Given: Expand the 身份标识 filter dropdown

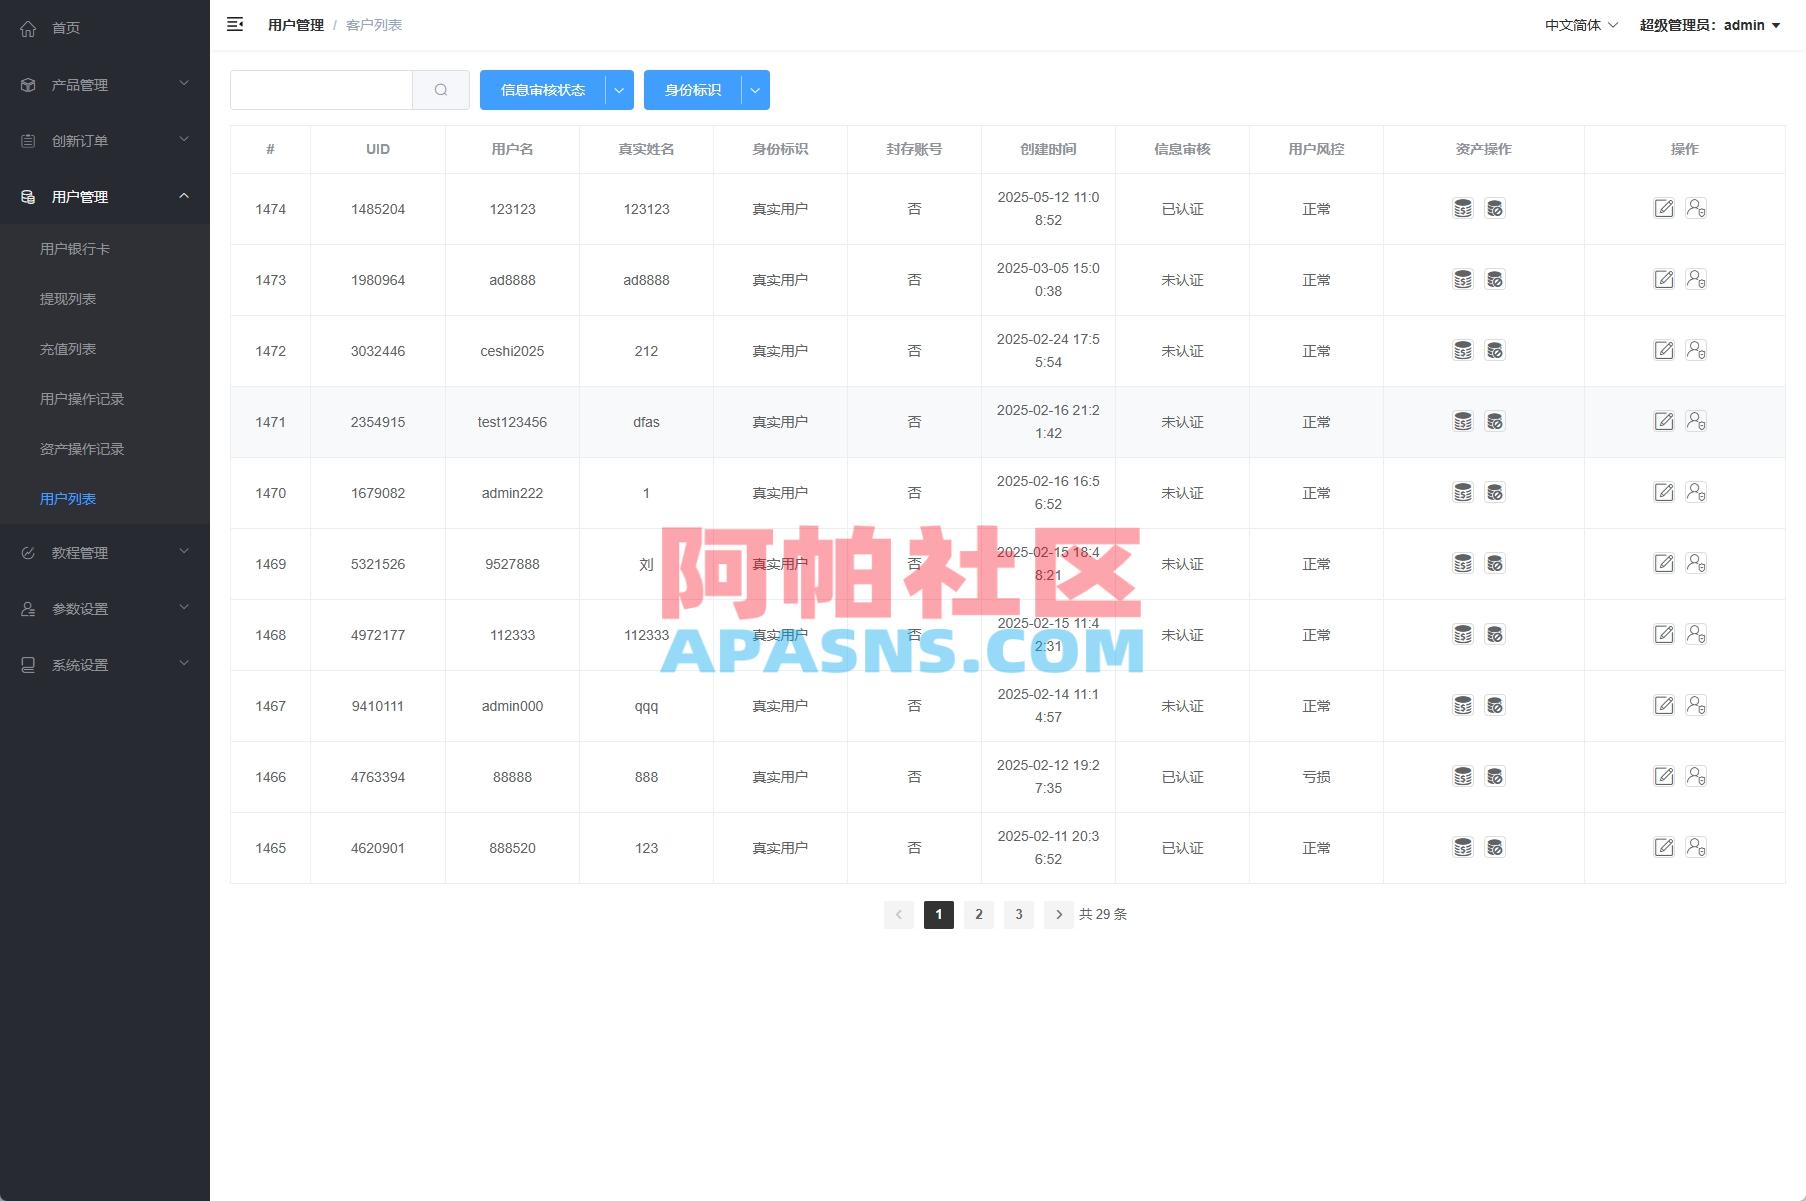Looking at the screenshot, I should tap(755, 89).
